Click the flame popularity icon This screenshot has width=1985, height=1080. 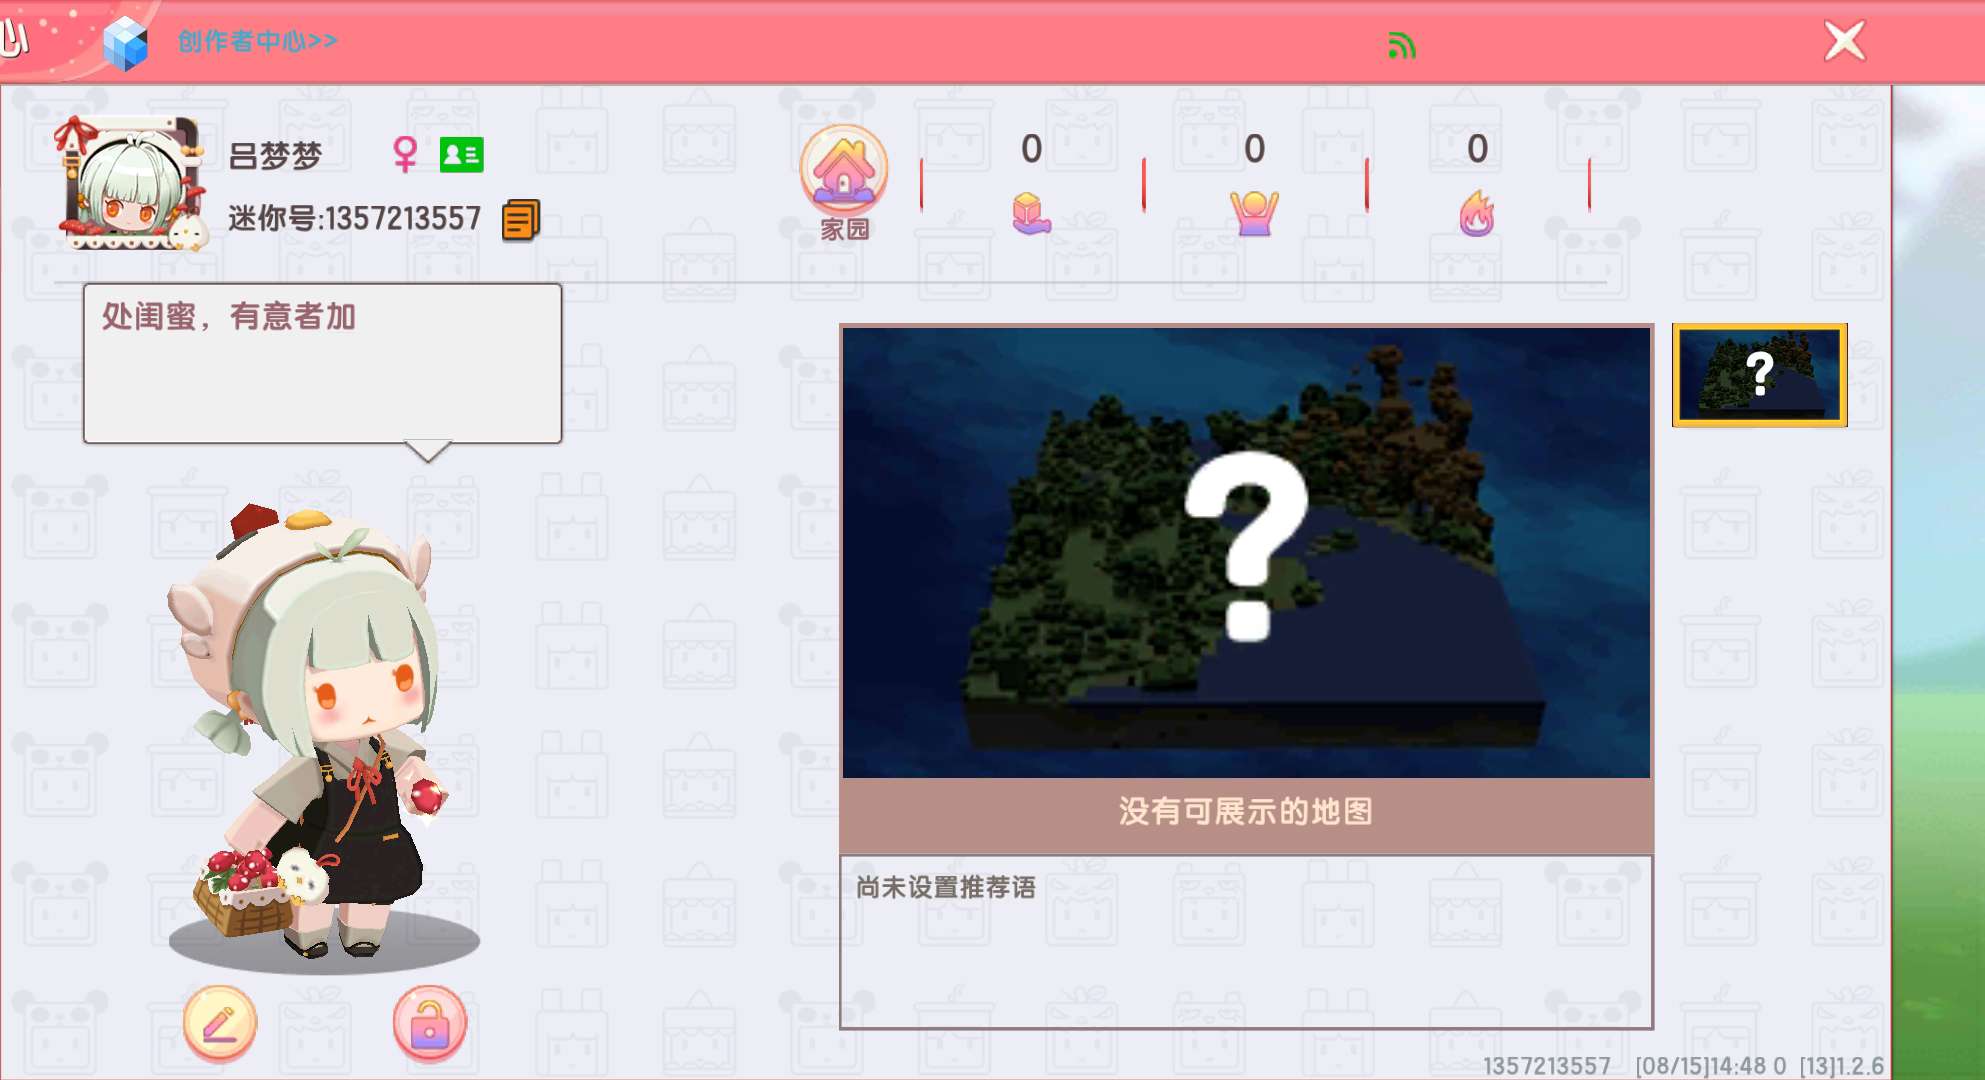pyautogui.click(x=1476, y=213)
